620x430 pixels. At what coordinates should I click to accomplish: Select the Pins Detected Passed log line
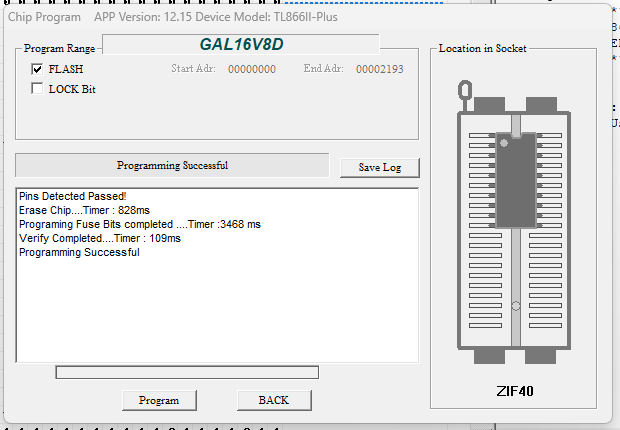72,196
